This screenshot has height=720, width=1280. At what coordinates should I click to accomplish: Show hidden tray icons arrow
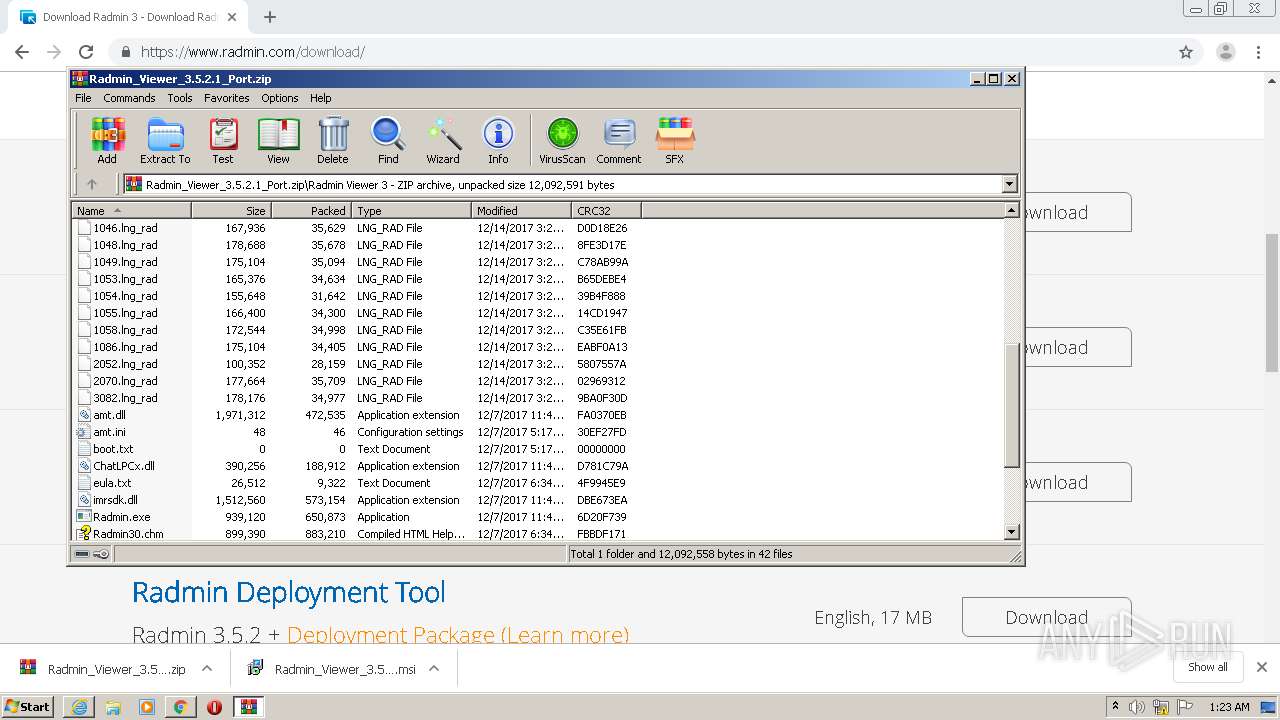(x=1116, y=707)
